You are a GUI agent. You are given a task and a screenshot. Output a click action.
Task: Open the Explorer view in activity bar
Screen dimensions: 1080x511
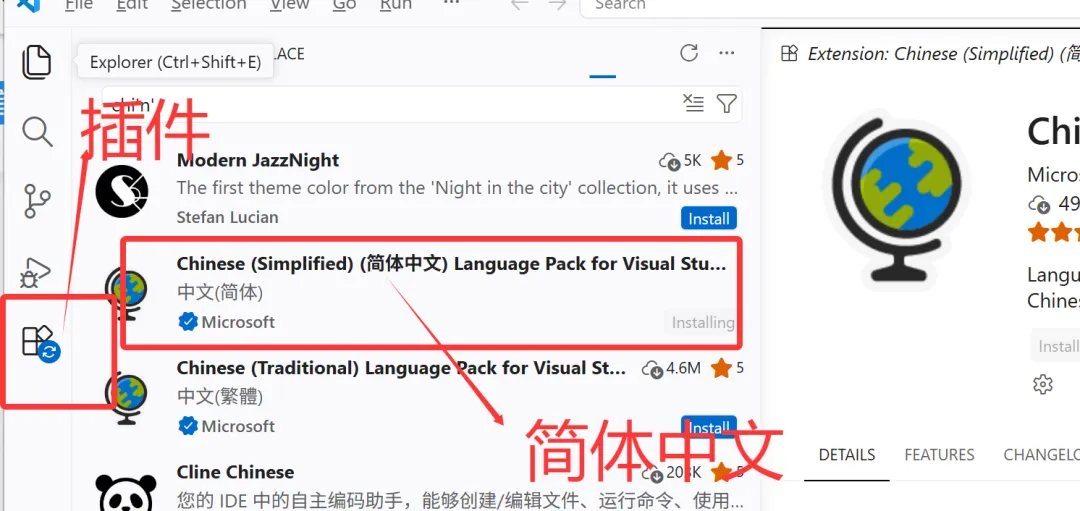pyautogui.click(x=37, y=62)
